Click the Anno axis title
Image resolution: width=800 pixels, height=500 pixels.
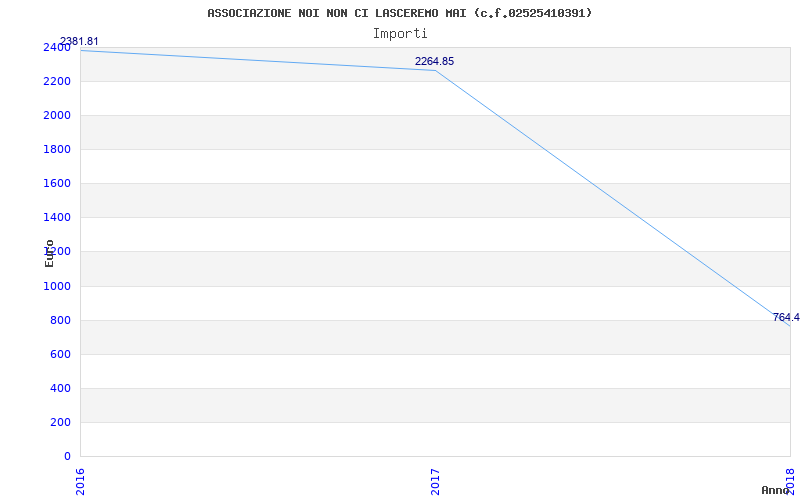(775, 490)
